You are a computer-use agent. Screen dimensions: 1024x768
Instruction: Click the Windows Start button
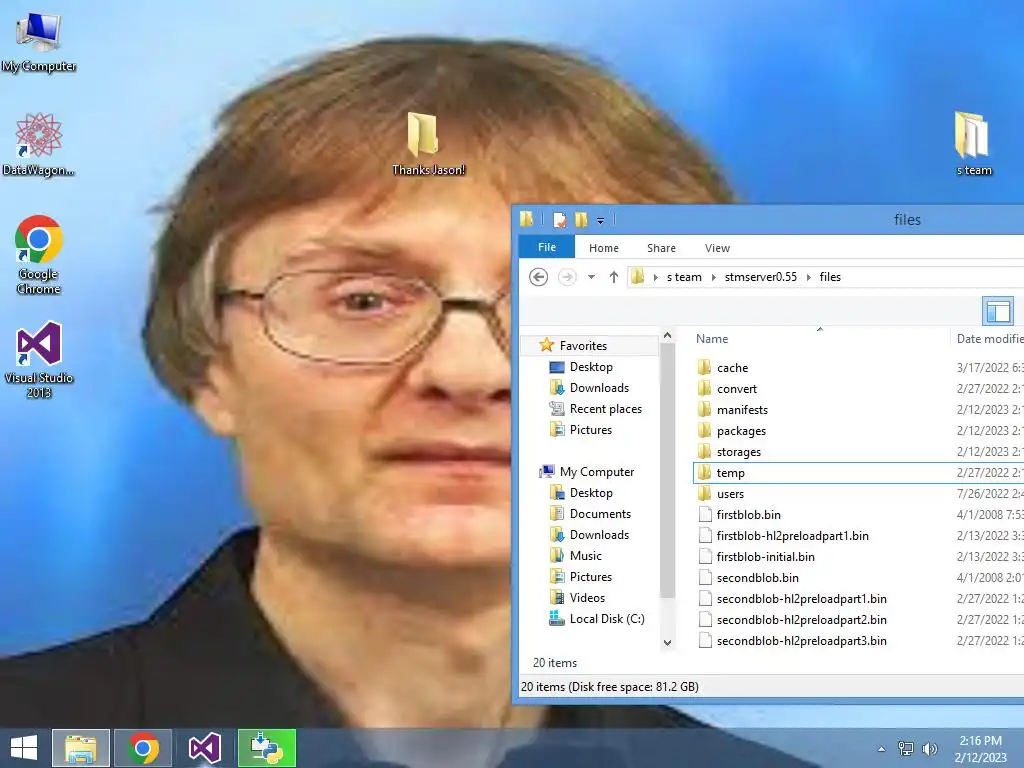[24, 748]
